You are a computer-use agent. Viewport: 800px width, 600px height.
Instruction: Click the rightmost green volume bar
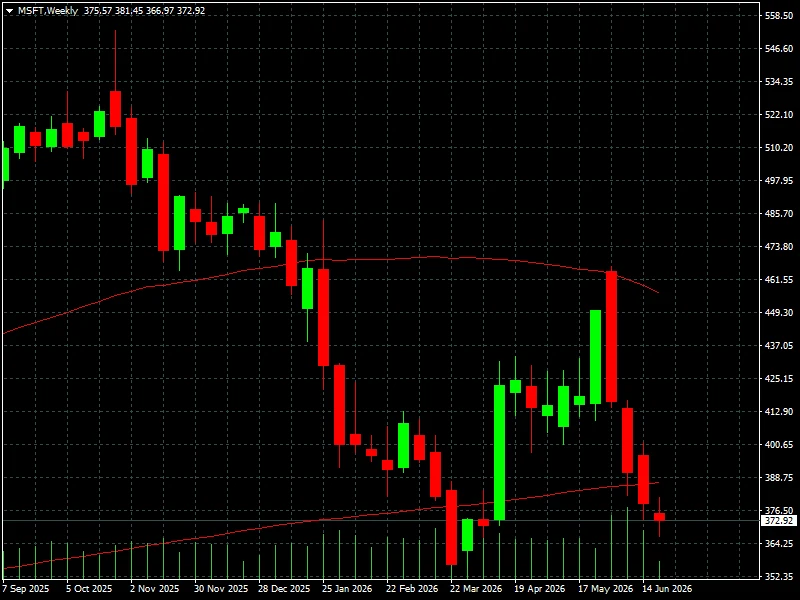tap(659, 570)
